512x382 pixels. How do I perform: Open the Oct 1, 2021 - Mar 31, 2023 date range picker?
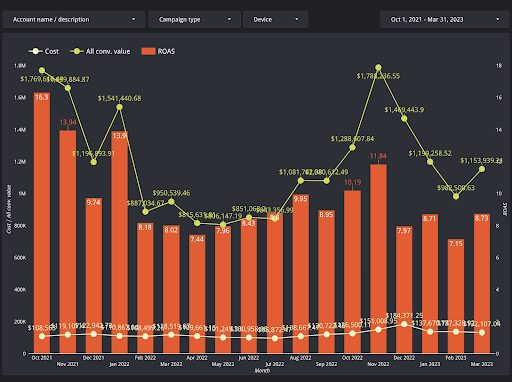point(445,19)
